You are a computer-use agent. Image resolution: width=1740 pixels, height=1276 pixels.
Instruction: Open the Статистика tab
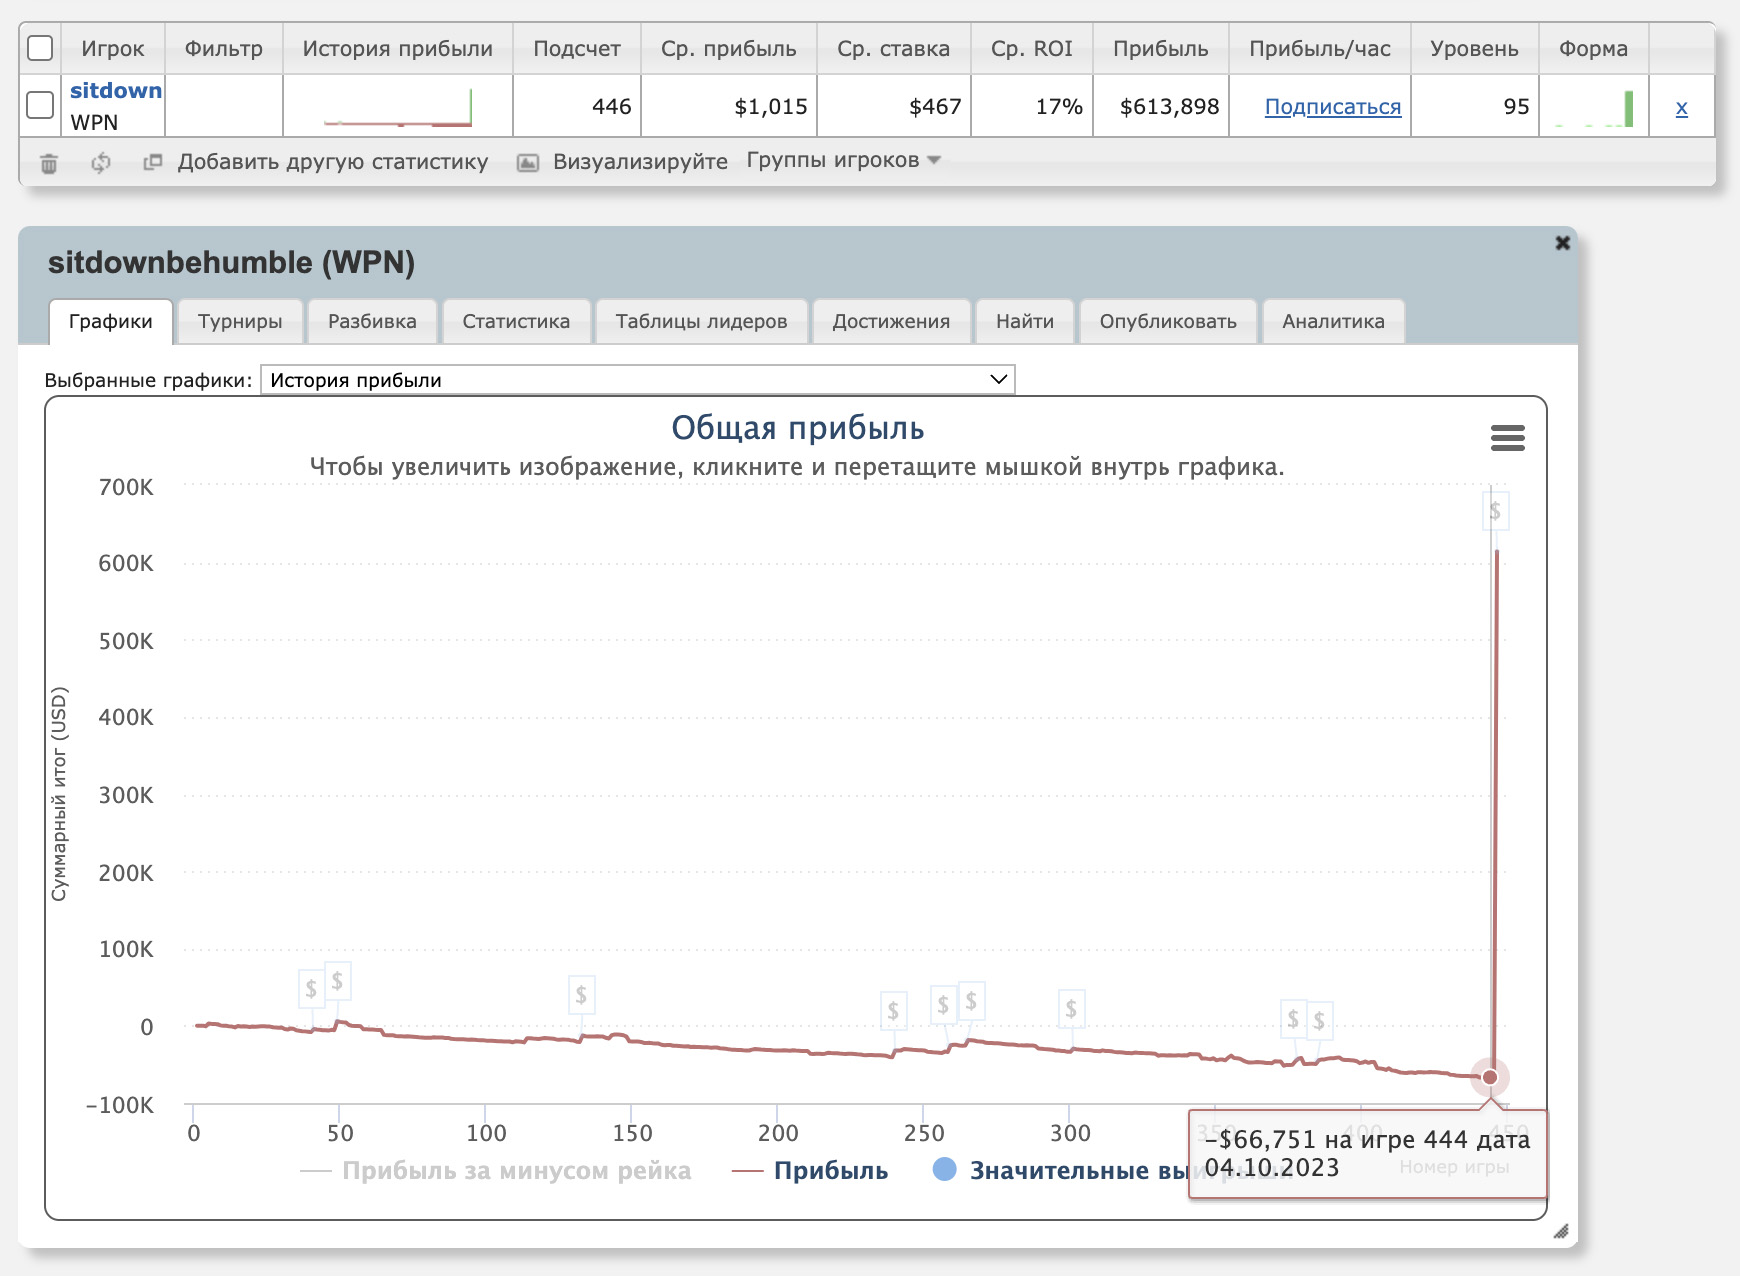click(516, 322)
